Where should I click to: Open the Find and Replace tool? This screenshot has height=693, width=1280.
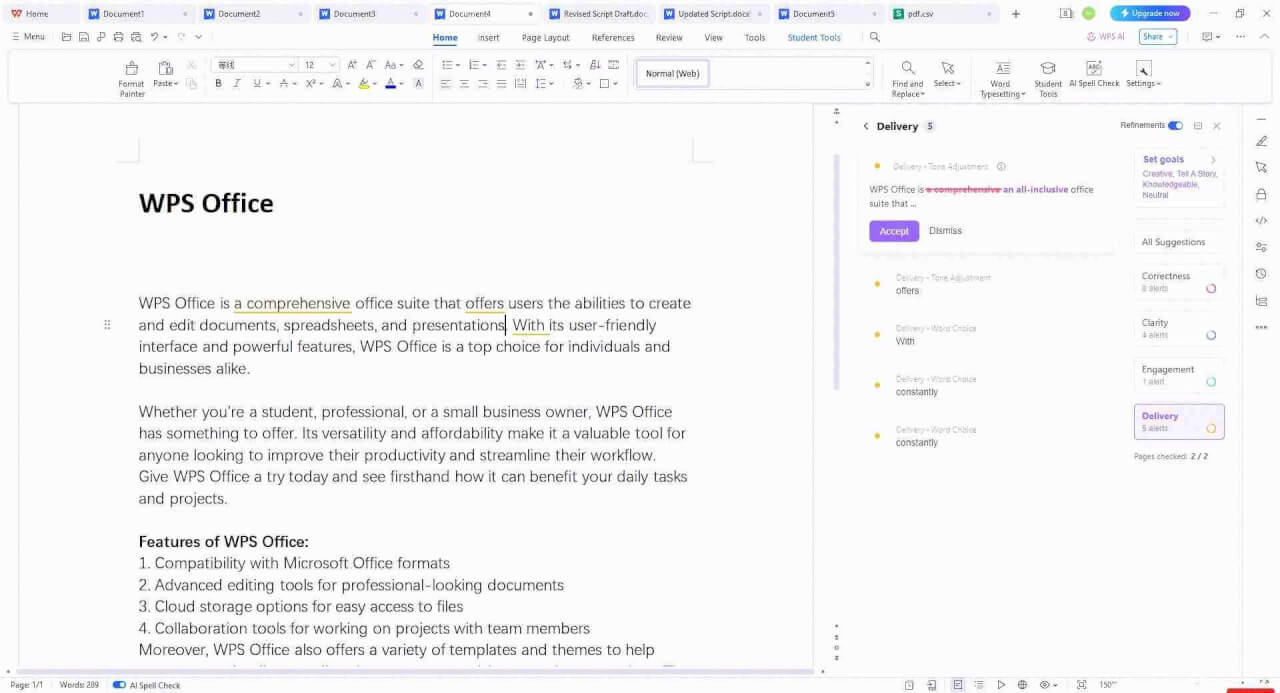[x=907, y=77]
